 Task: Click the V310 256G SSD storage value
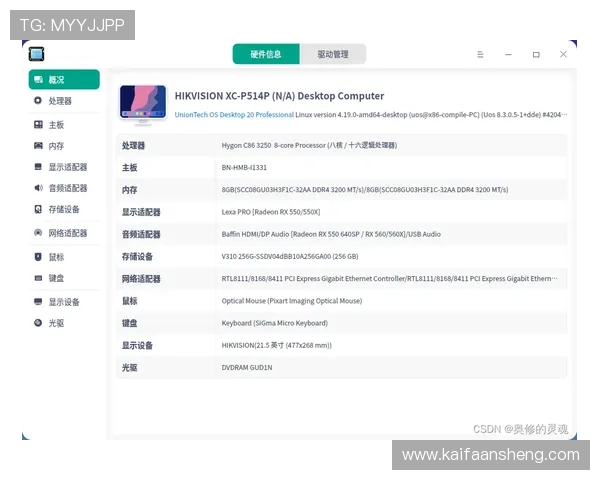pos(290,256)
